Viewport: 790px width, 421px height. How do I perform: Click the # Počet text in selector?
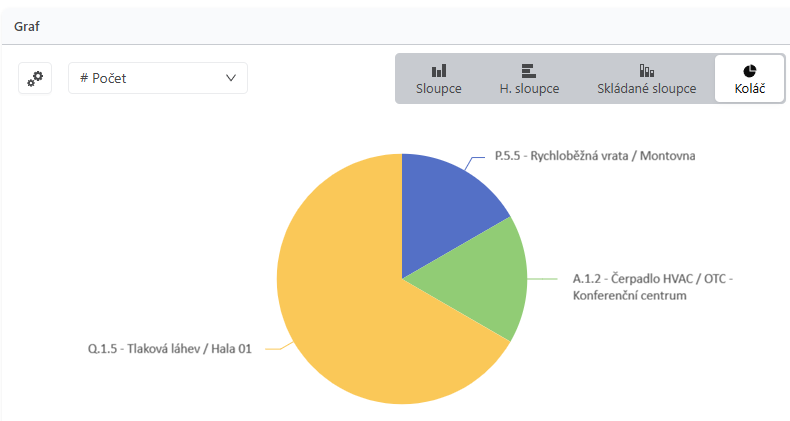click(x=103, y=78)
